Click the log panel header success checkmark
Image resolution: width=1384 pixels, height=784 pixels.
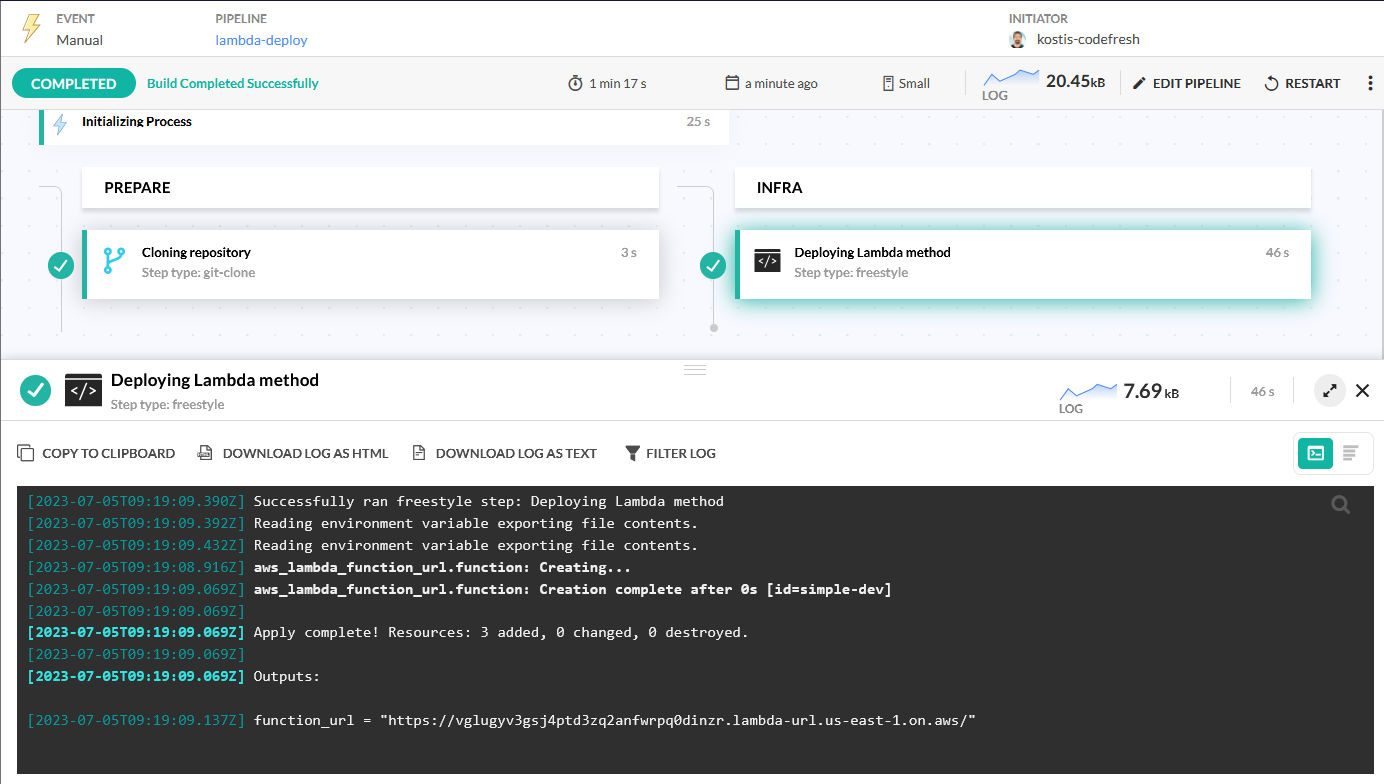[36, 390]
